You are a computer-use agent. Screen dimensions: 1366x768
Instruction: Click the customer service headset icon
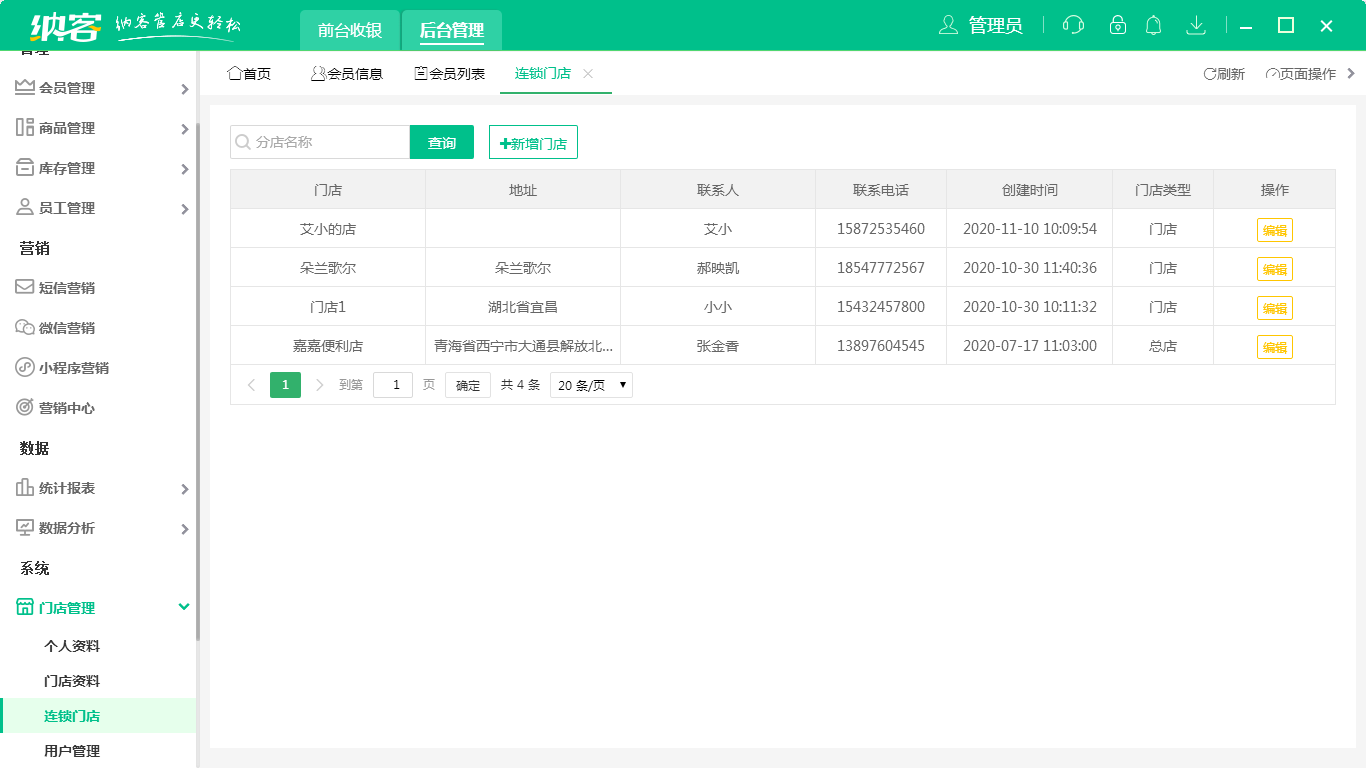click(x=1073, y=25)
